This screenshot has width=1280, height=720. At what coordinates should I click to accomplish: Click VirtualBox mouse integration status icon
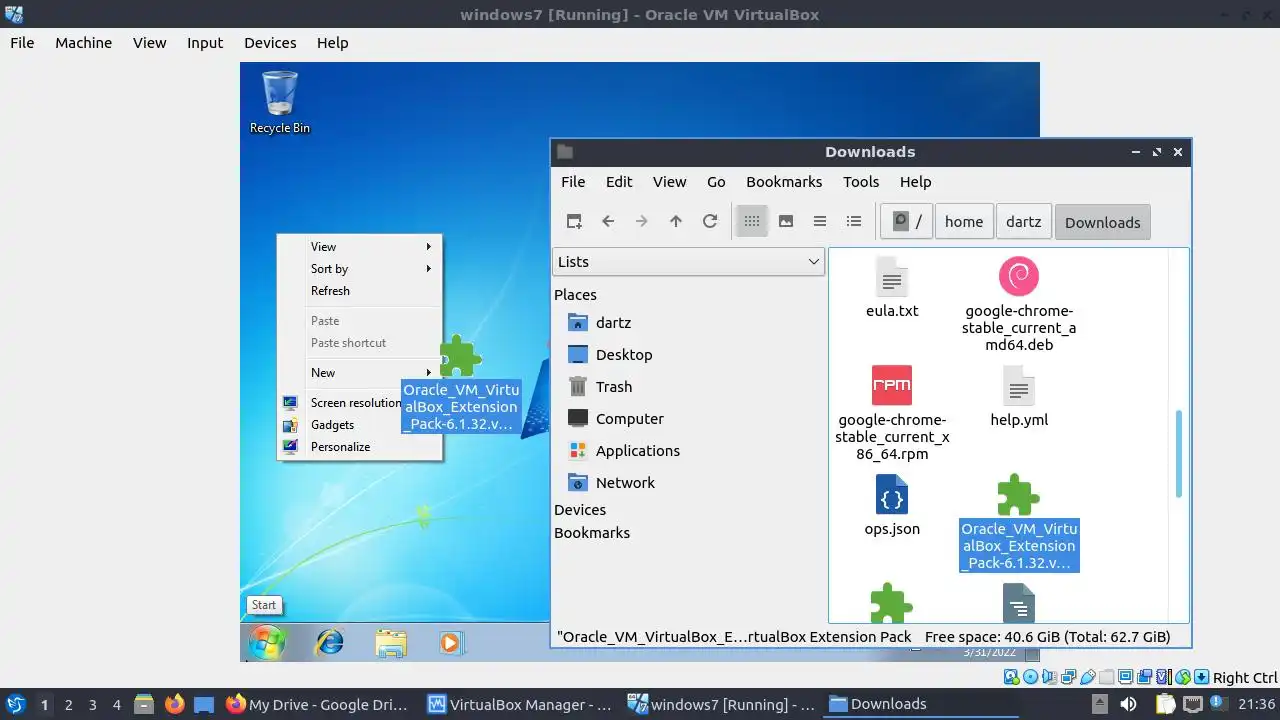click(x=1182, y=677)
